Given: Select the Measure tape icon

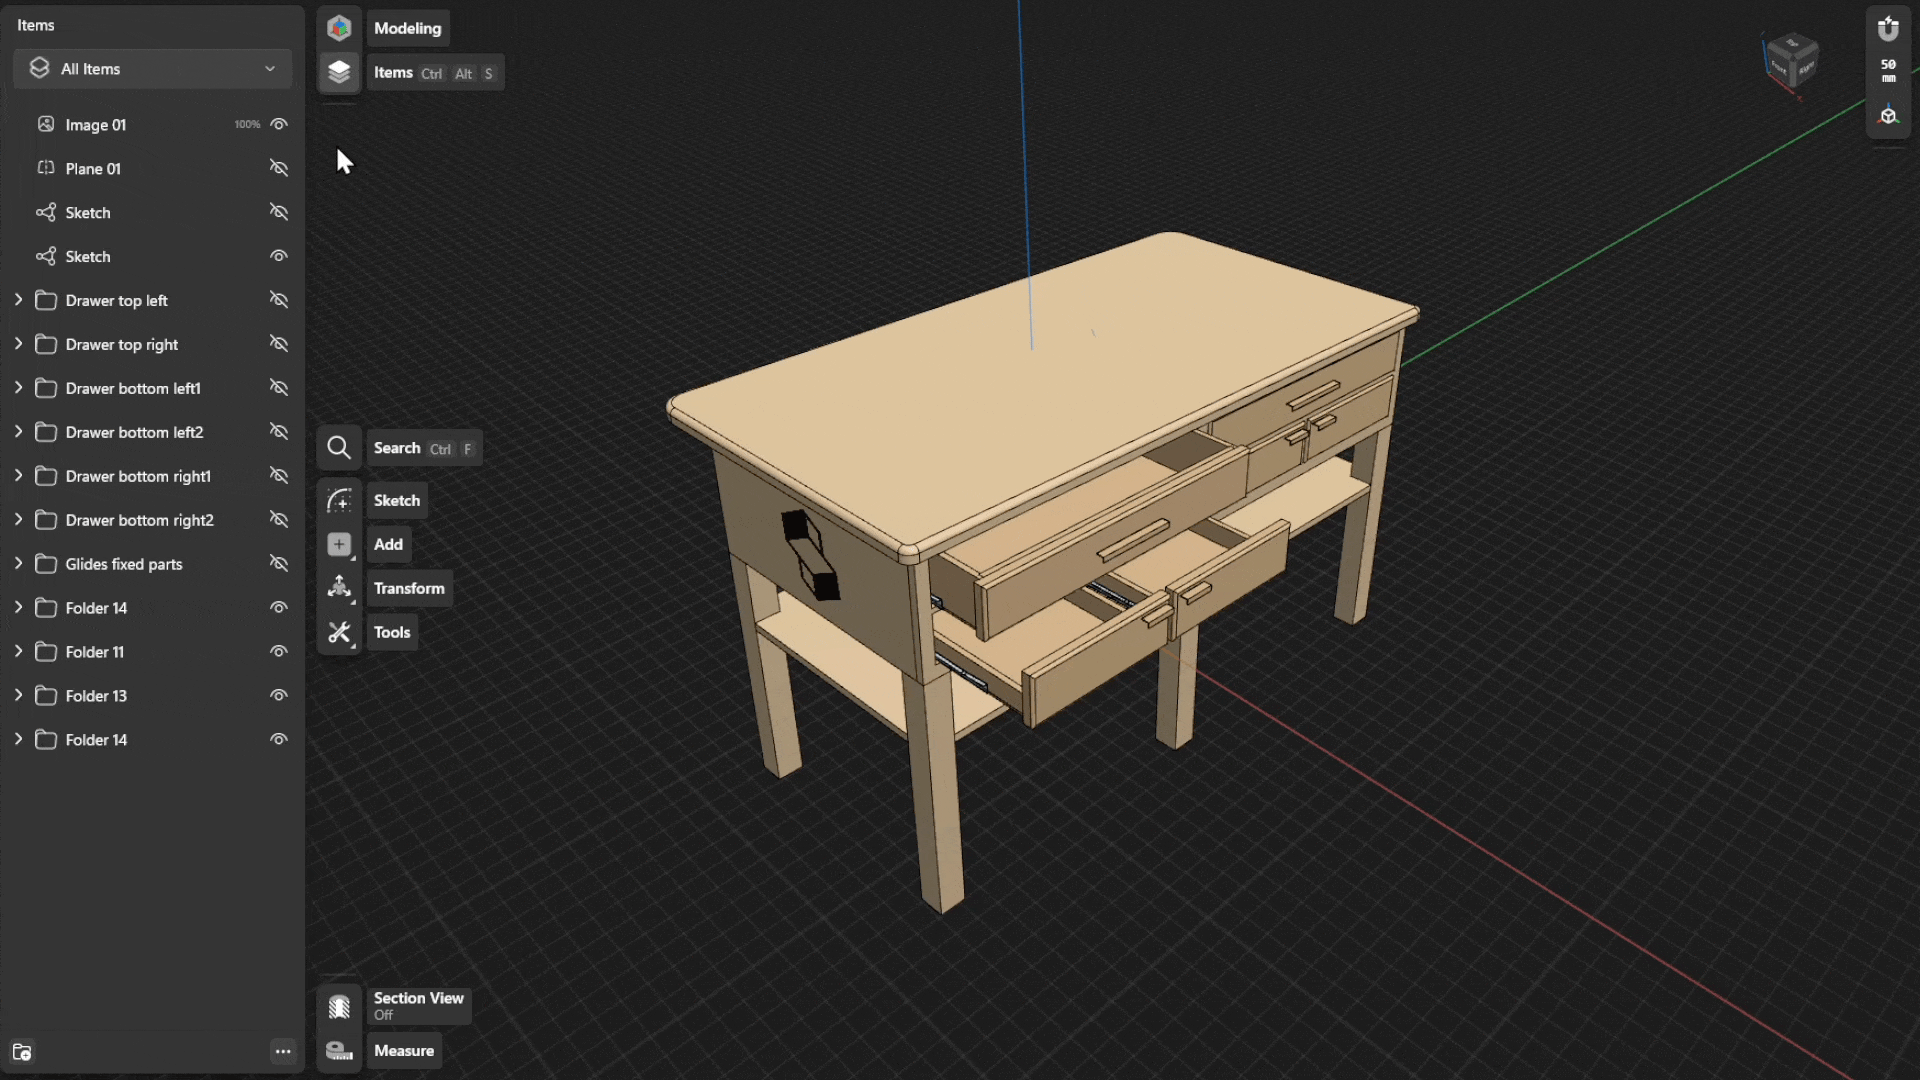Looking at the screenshot, I should (x=339, y=1050).
